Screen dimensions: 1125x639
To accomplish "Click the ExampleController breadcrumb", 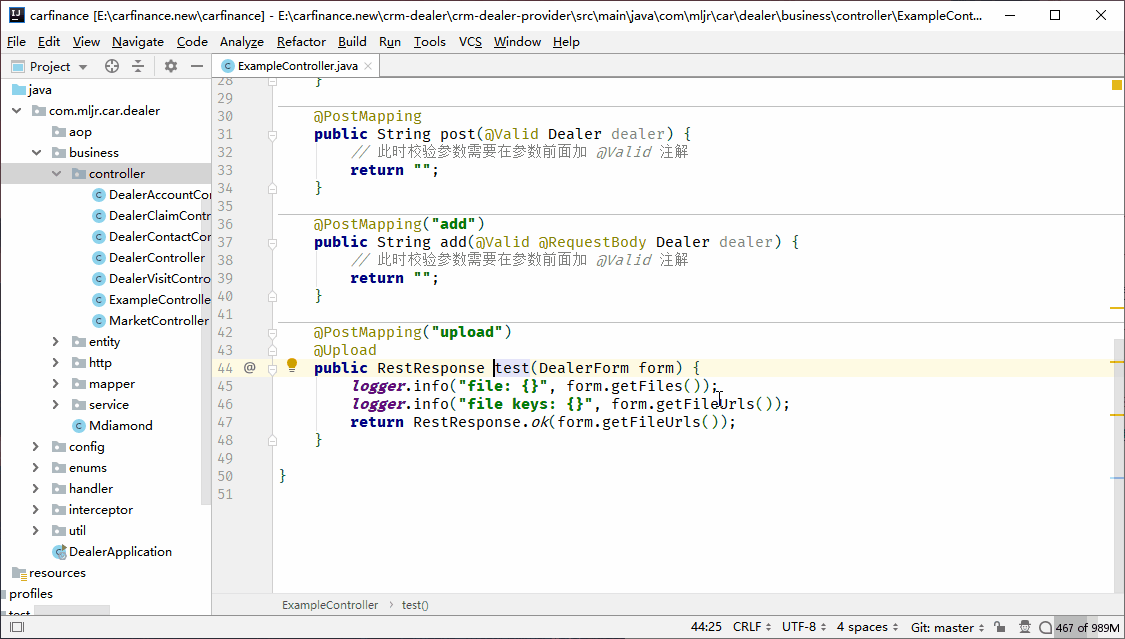I will pos(330,605).
